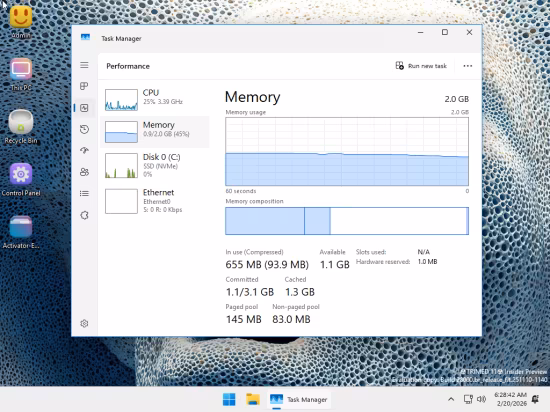Open the Users page icon
Image resolution: width=550 pixels, height=412 pixels.
tap(84, 172)
